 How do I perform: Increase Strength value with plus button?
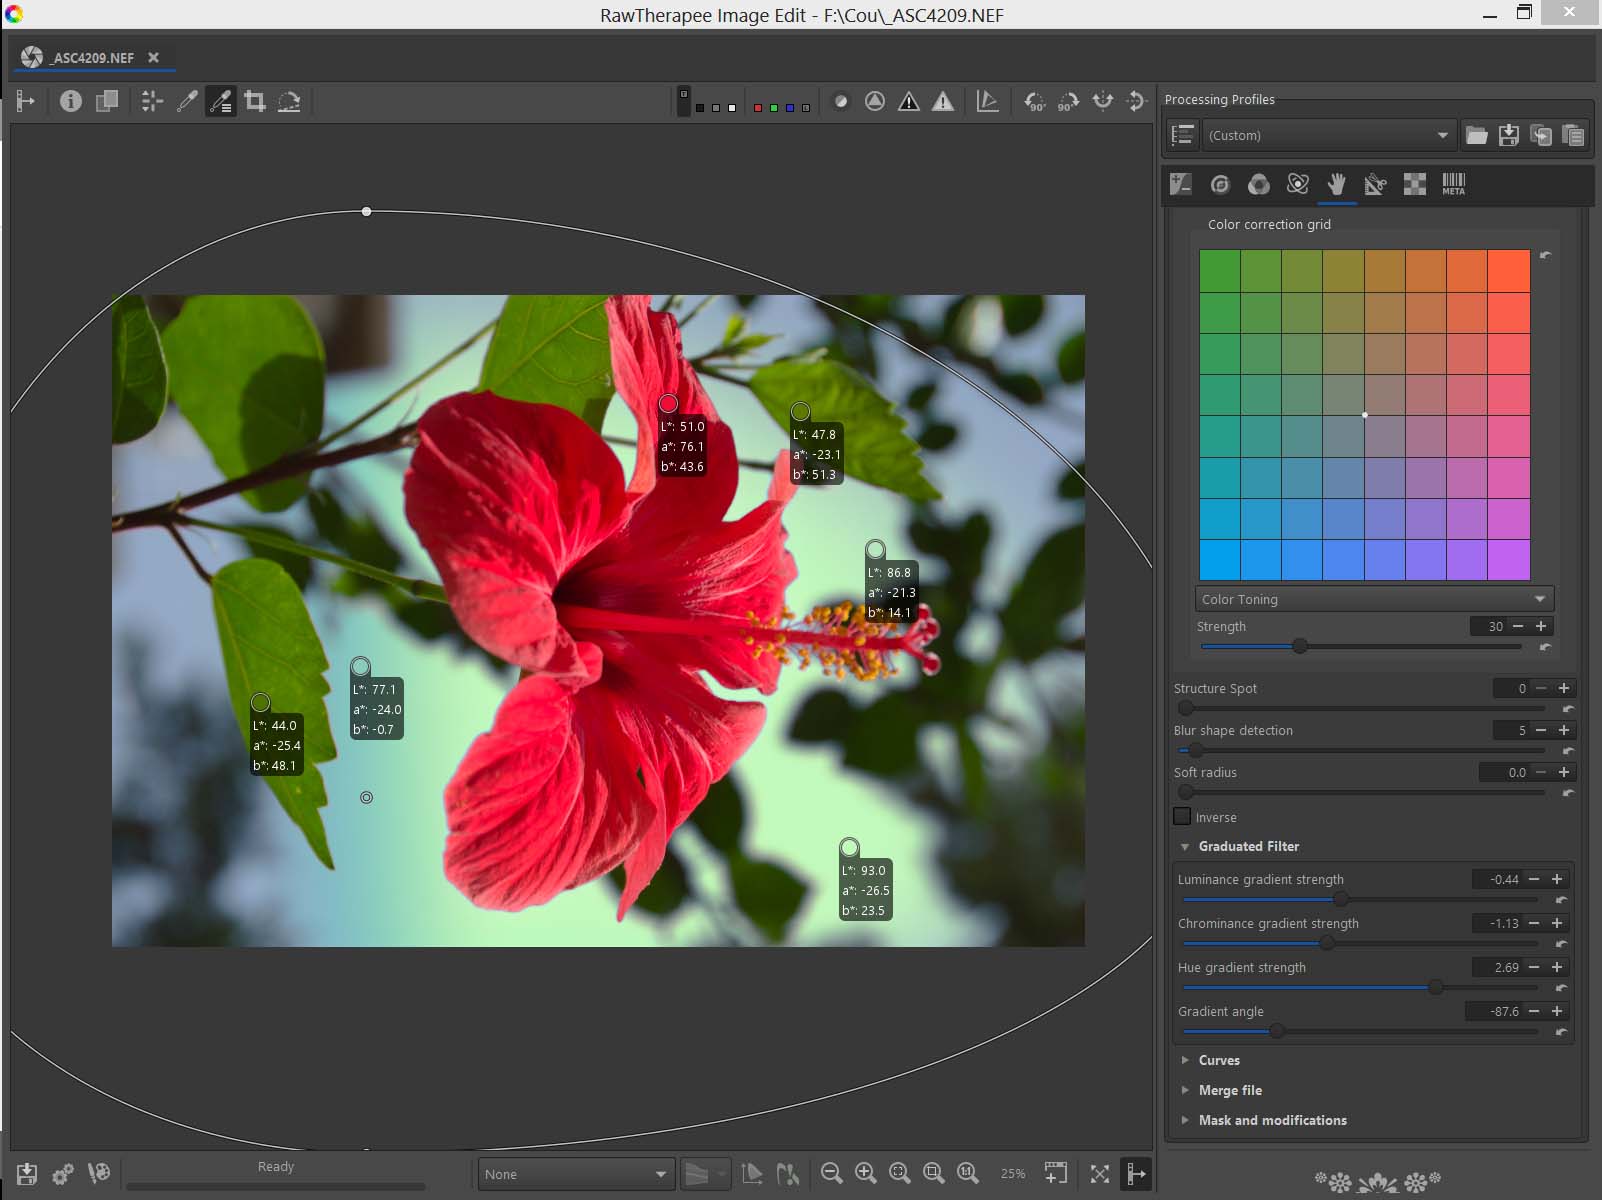1541,626
